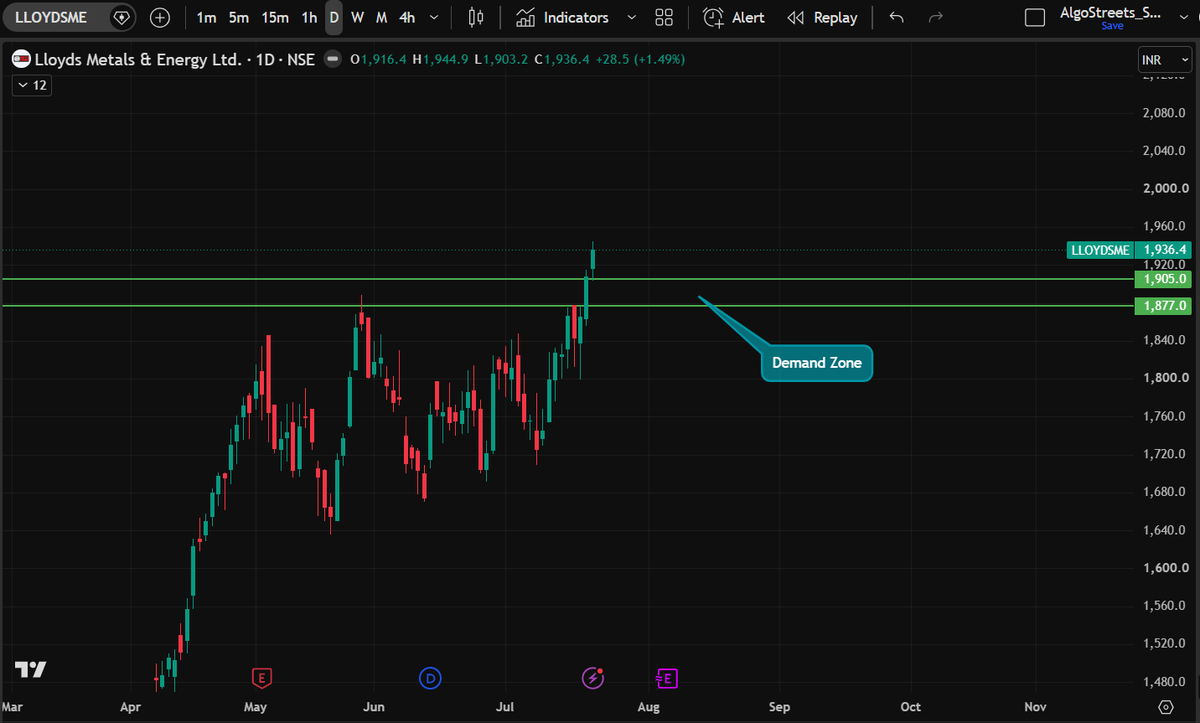Open chart settings gear at bottom right

coord(1164,706)
